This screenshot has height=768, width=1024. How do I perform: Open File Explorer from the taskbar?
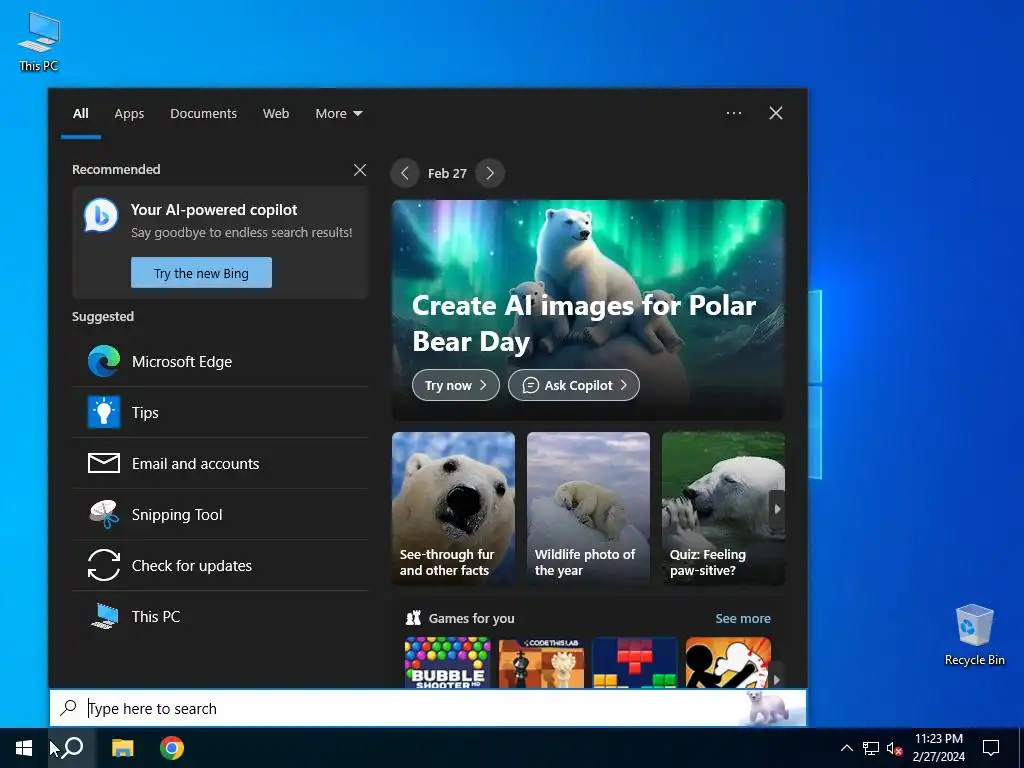click(x=122, y=748)
